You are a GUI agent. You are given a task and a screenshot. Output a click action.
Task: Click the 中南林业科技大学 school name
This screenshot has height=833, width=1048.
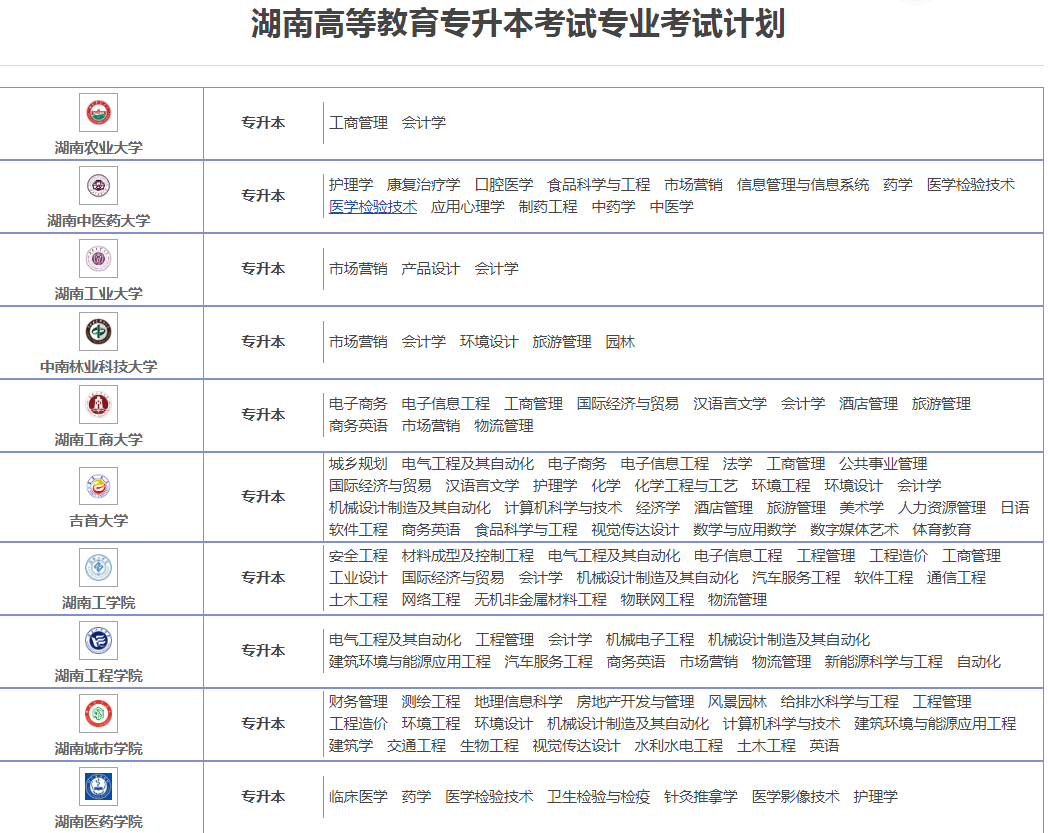coord(98,366)
